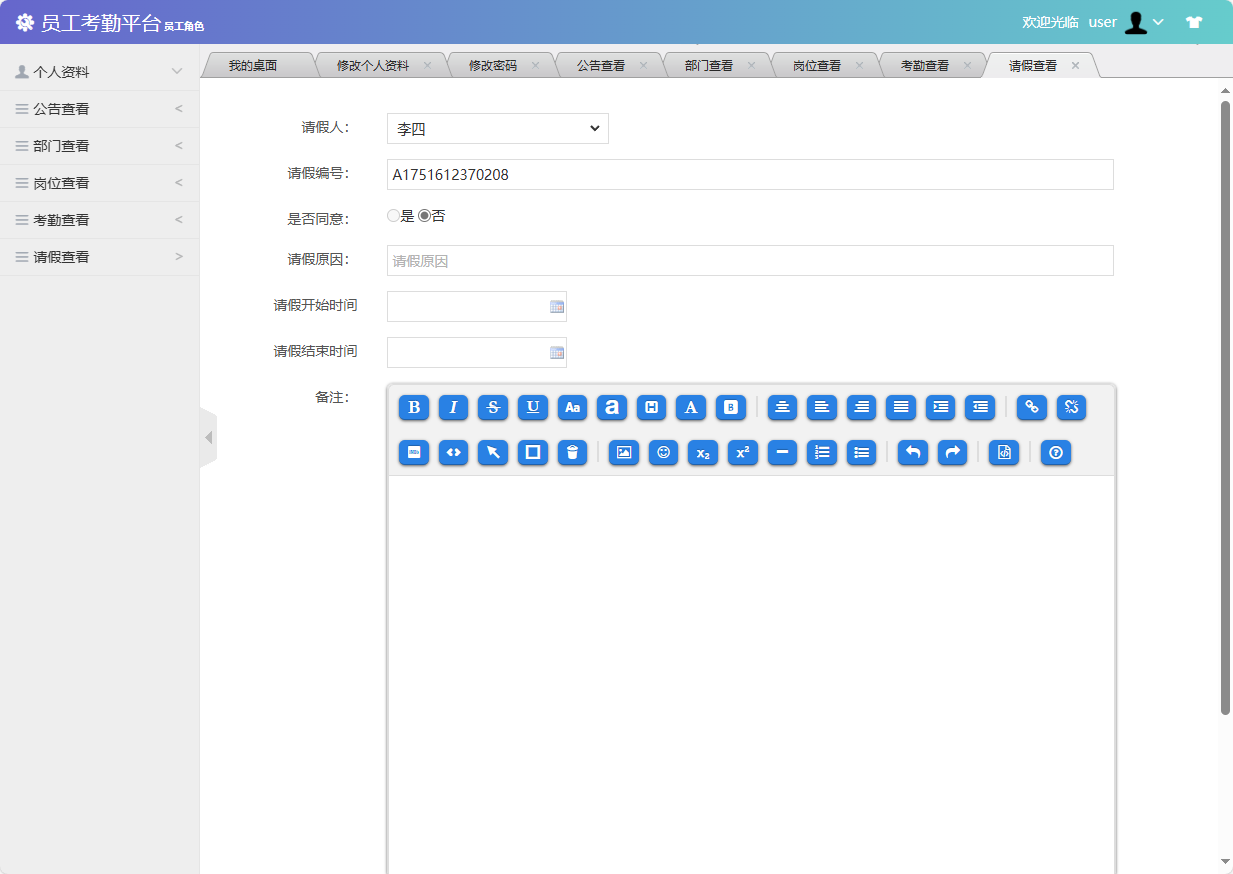1233x874 pixels.
Task: Open the 请假人 dropdown
Action: [x=497, y=128]
